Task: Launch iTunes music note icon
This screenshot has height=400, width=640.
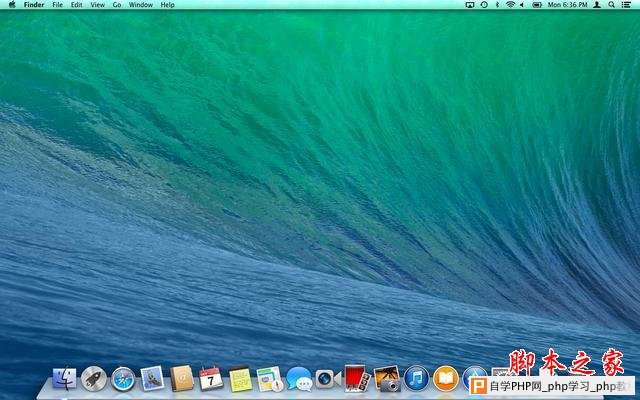Action: coord(416,378)
